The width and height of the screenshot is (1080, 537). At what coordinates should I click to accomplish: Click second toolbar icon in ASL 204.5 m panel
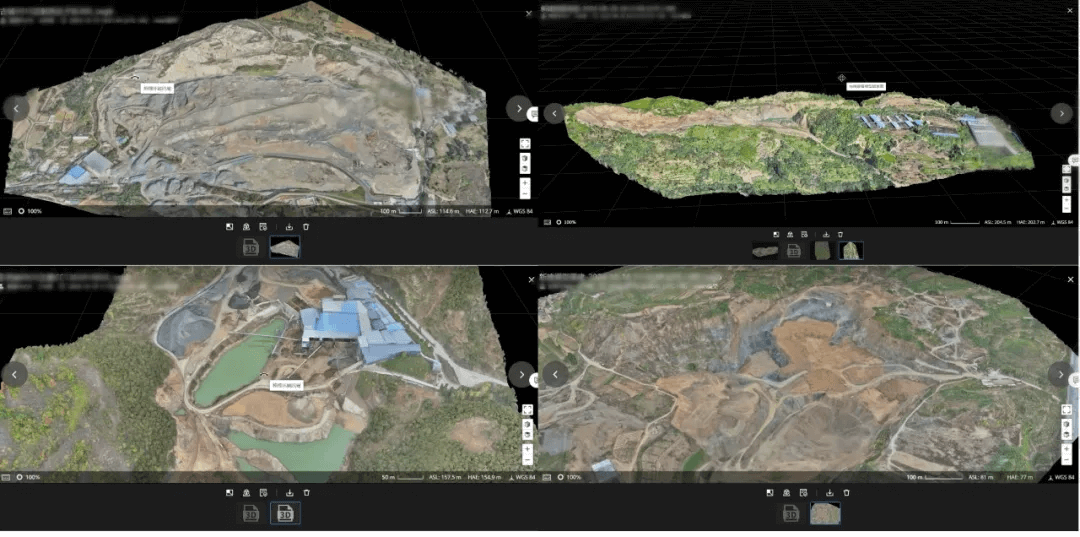tap(790, 234)
